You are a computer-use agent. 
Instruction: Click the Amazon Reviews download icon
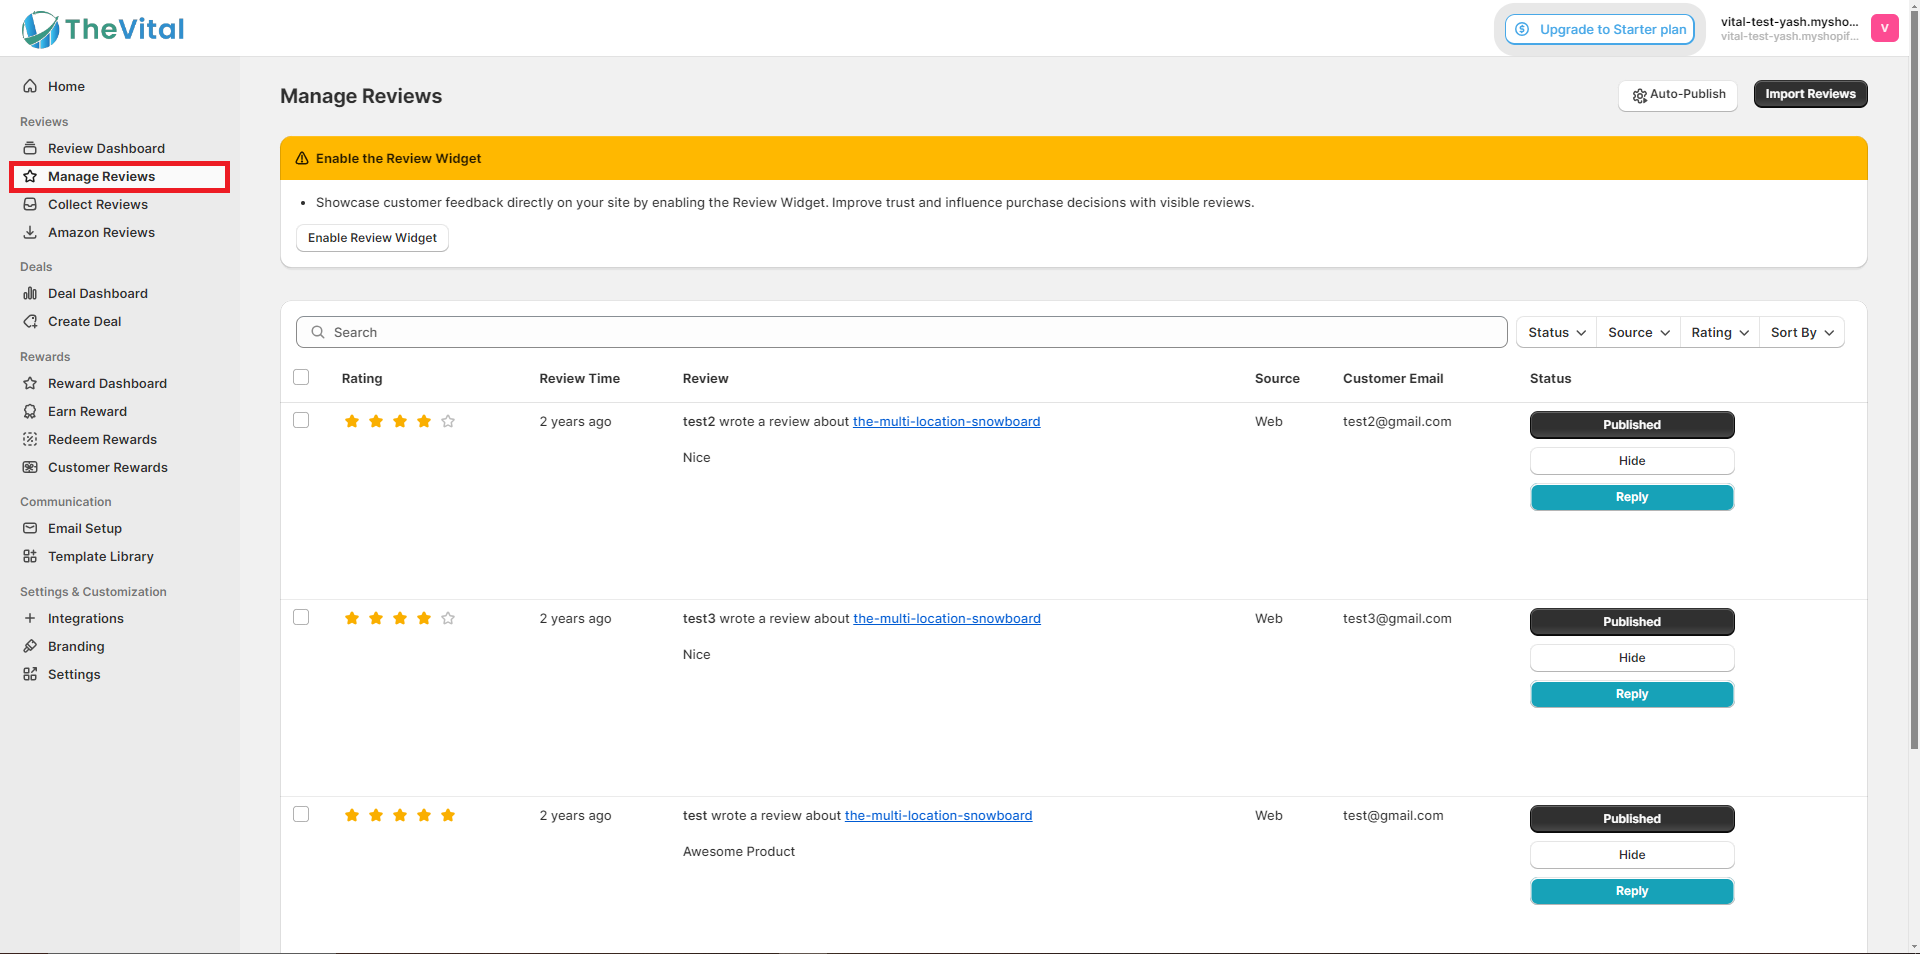tap(30, 232)
